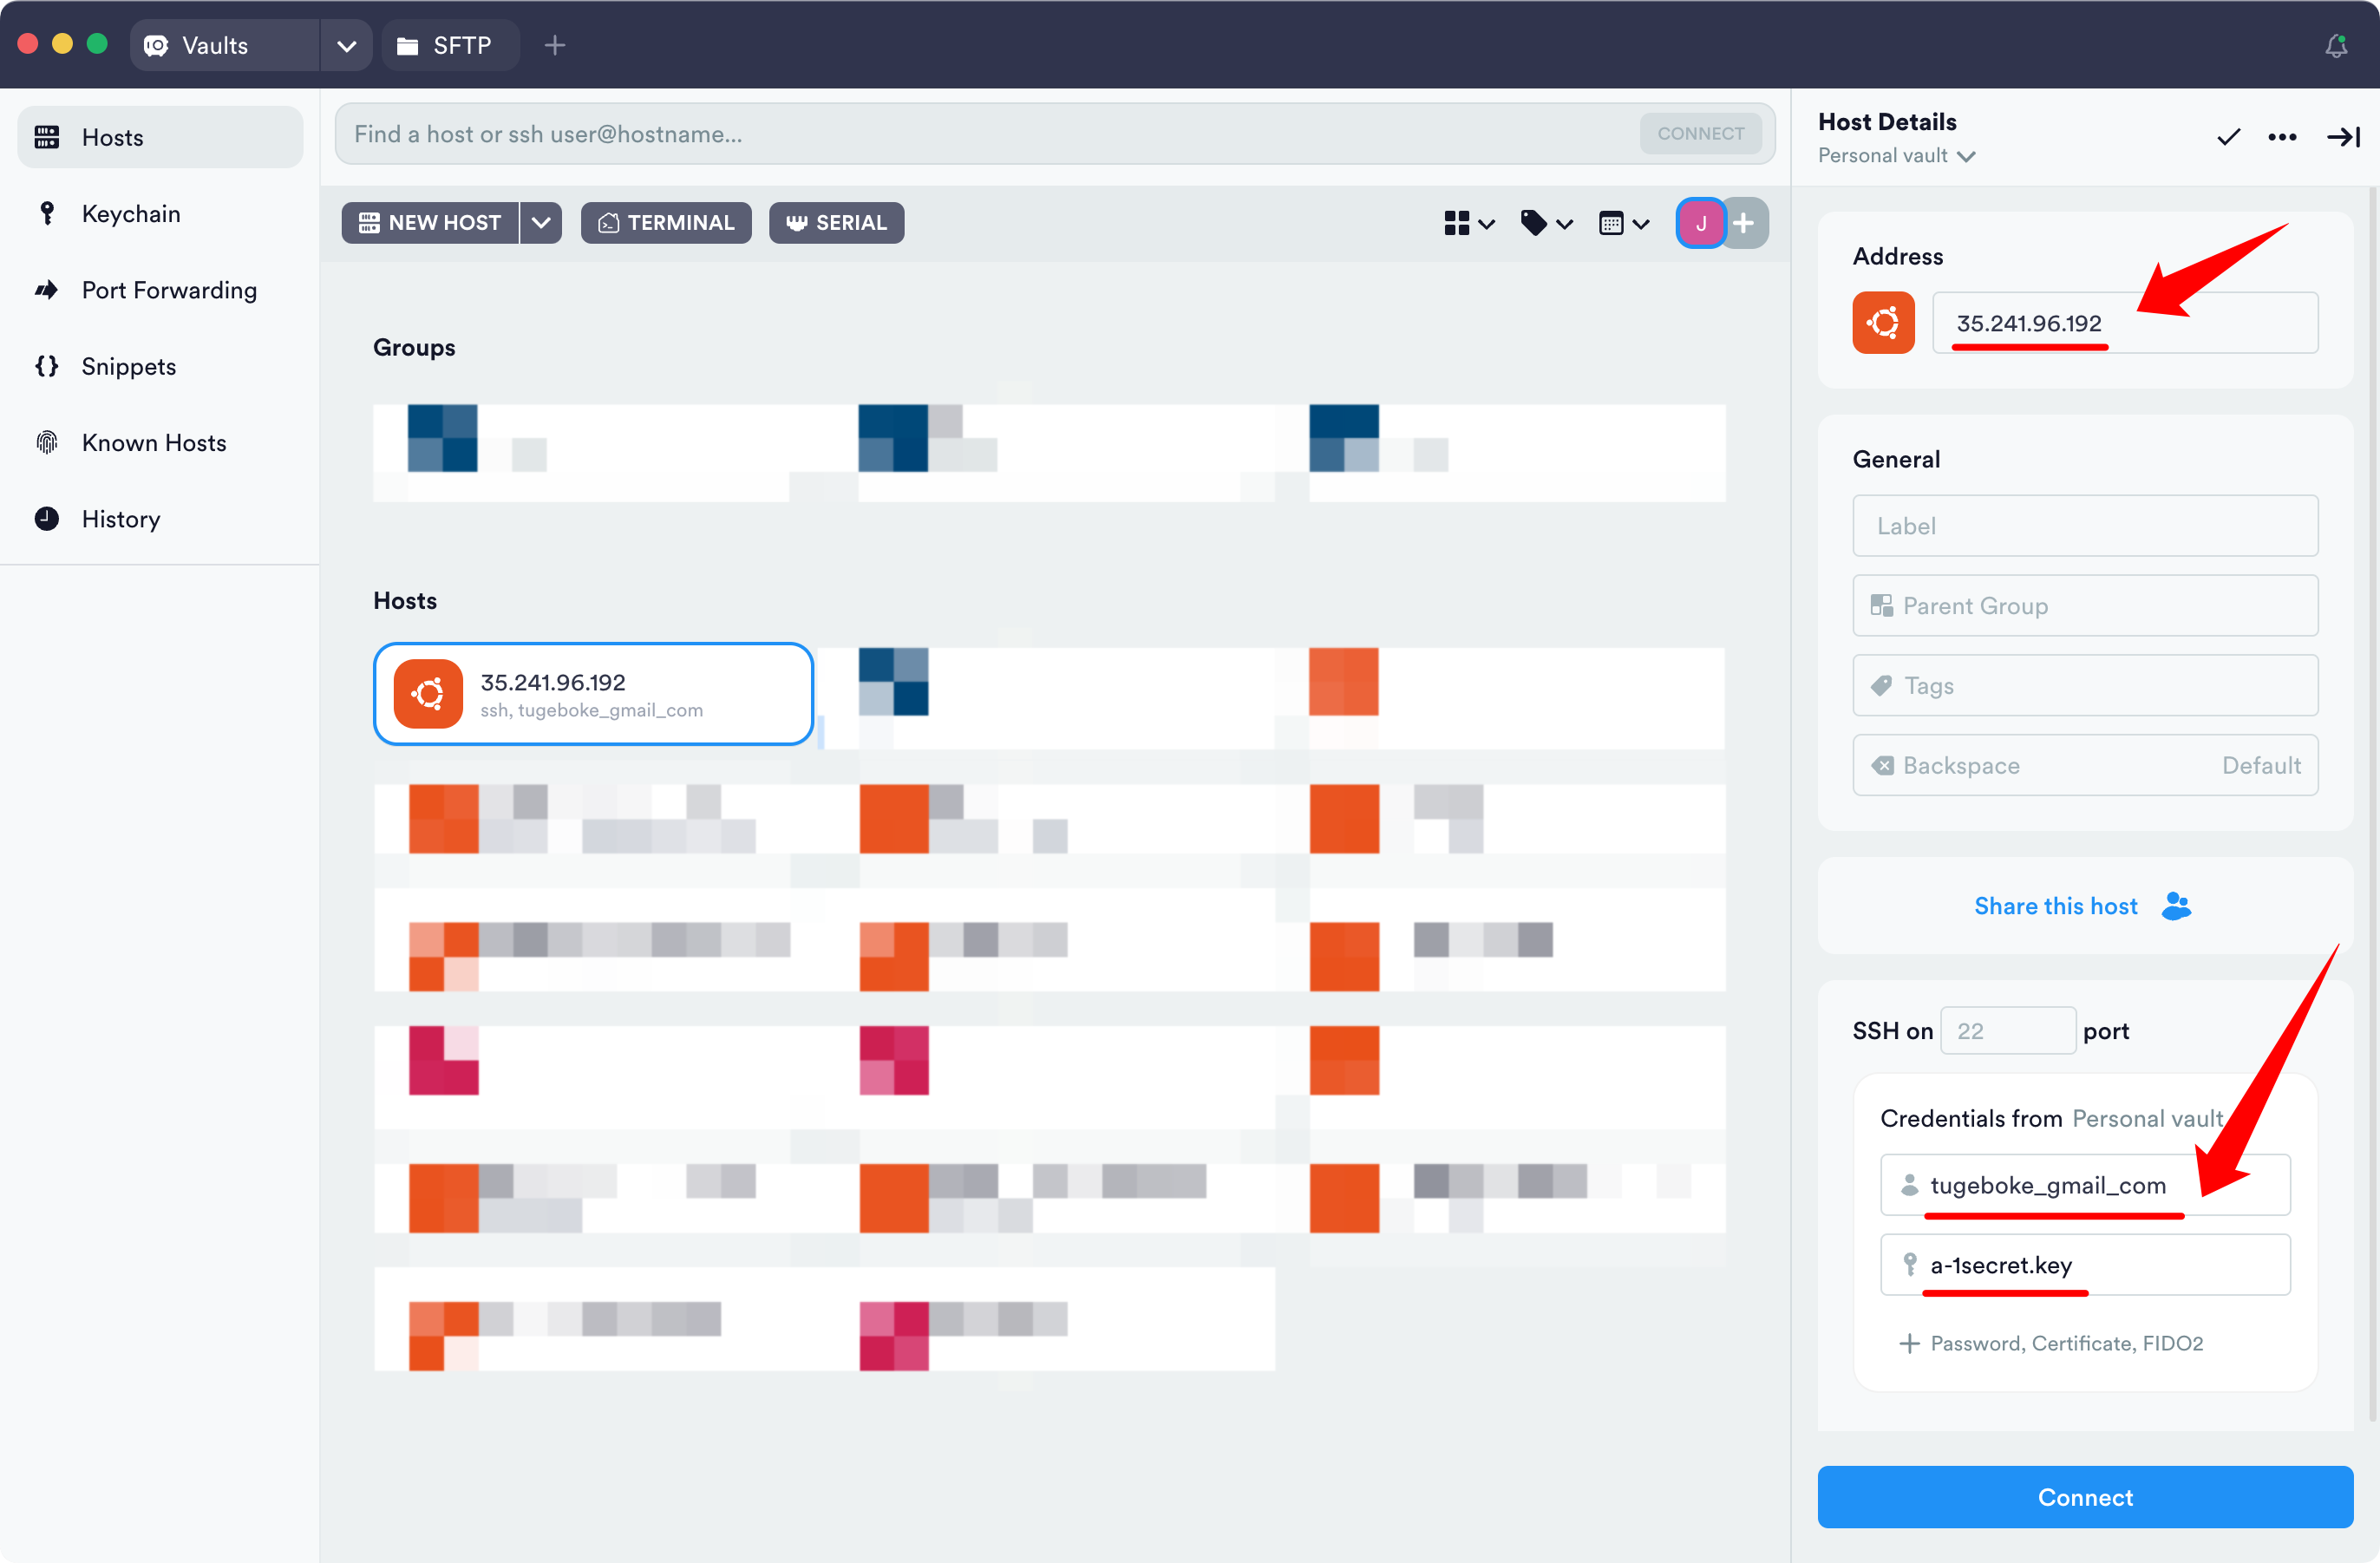Expand the Vaults tab dropdown arrow
This screenshot has height=1563, width=2380.
347,45
